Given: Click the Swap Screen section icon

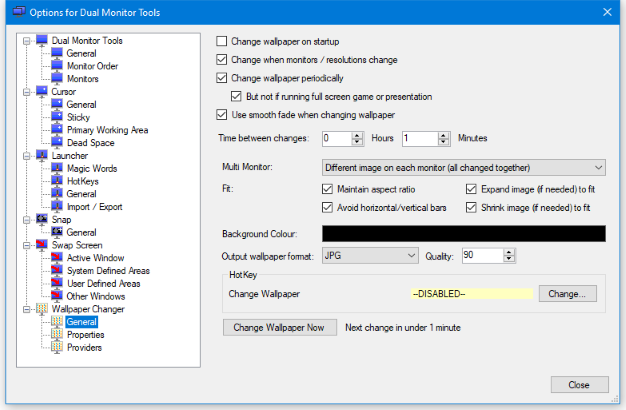Looking at the screenshot, I should click(42, 245).
